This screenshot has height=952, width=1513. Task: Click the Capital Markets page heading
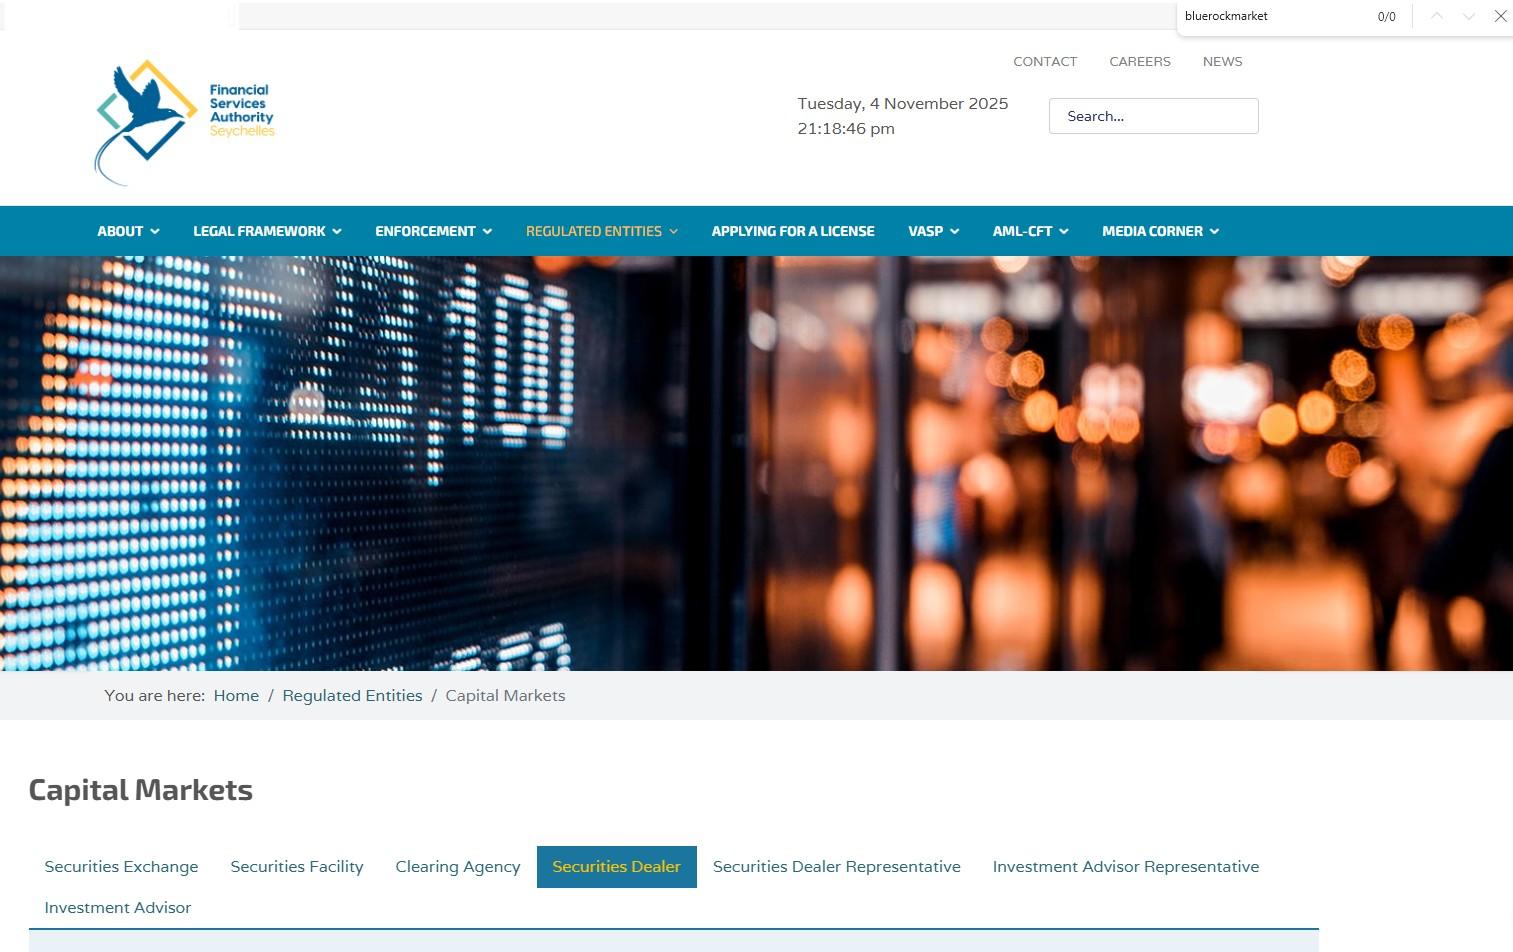pos(141,790)
